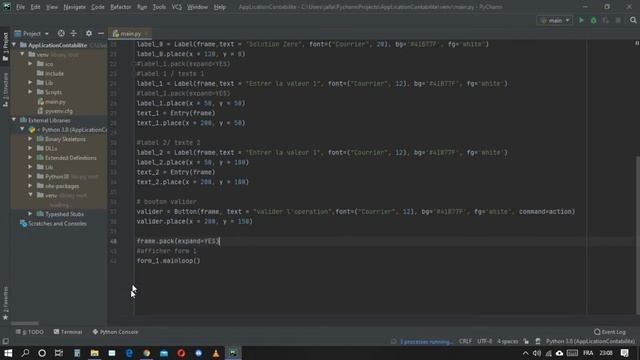Change indent setting 4 spaces

pyautogui.click(x=507, y=341)
